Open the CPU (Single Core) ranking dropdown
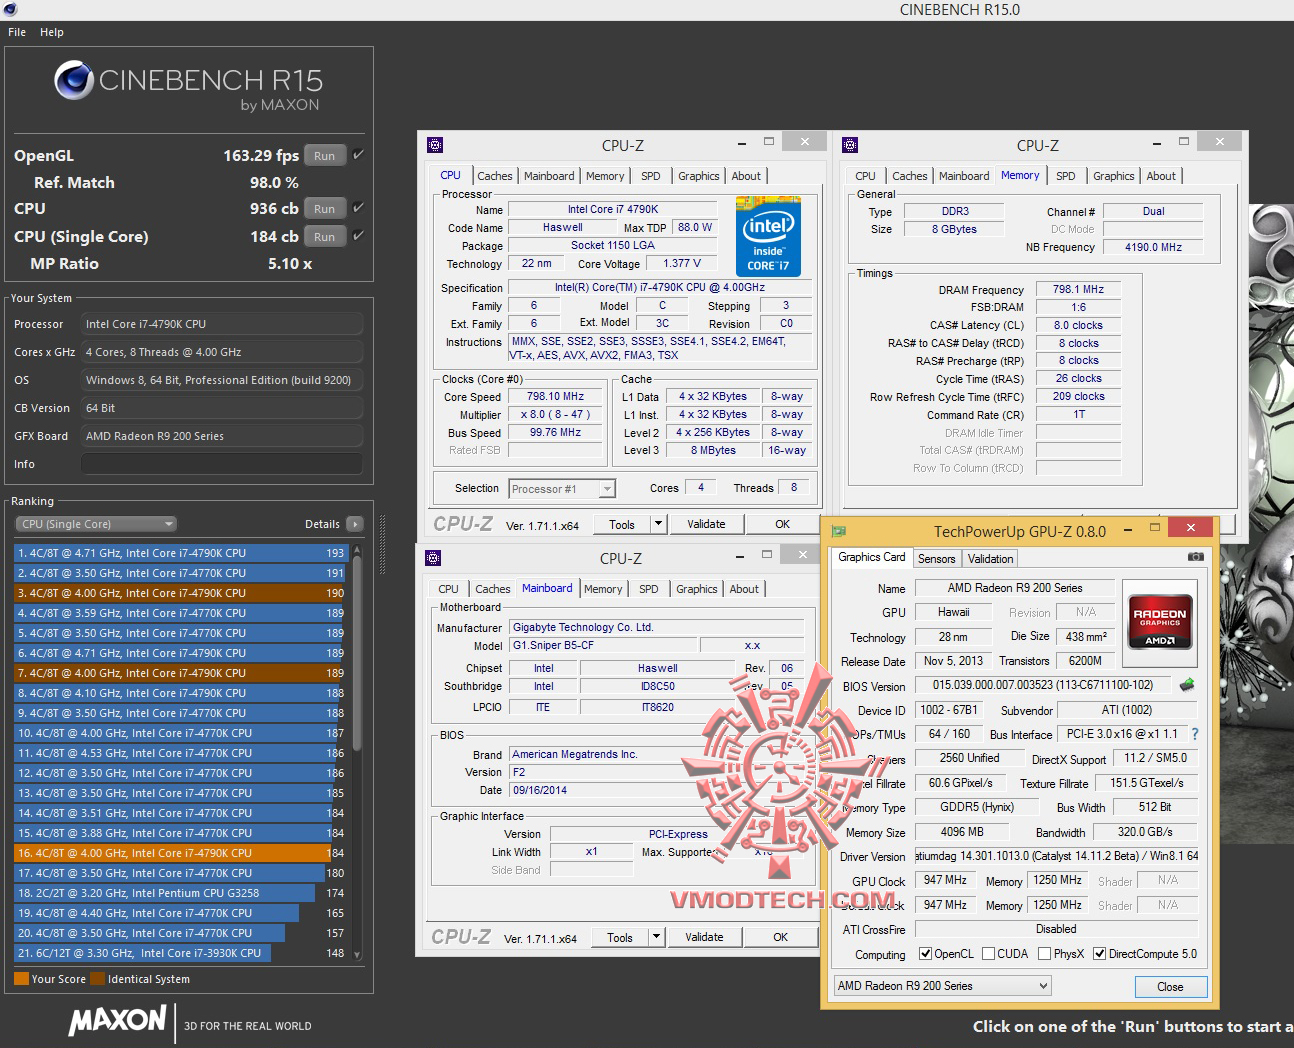Image resolution: width=1294 pixels, height=1048 pixels. pos(96,524)
